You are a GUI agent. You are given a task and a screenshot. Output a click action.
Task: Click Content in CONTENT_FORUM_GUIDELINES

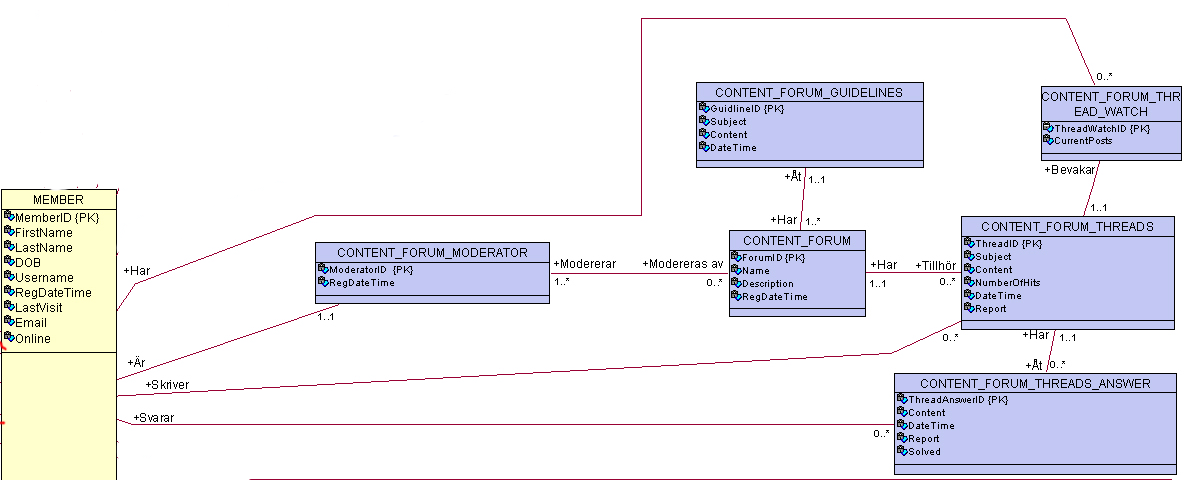[729, 135]
